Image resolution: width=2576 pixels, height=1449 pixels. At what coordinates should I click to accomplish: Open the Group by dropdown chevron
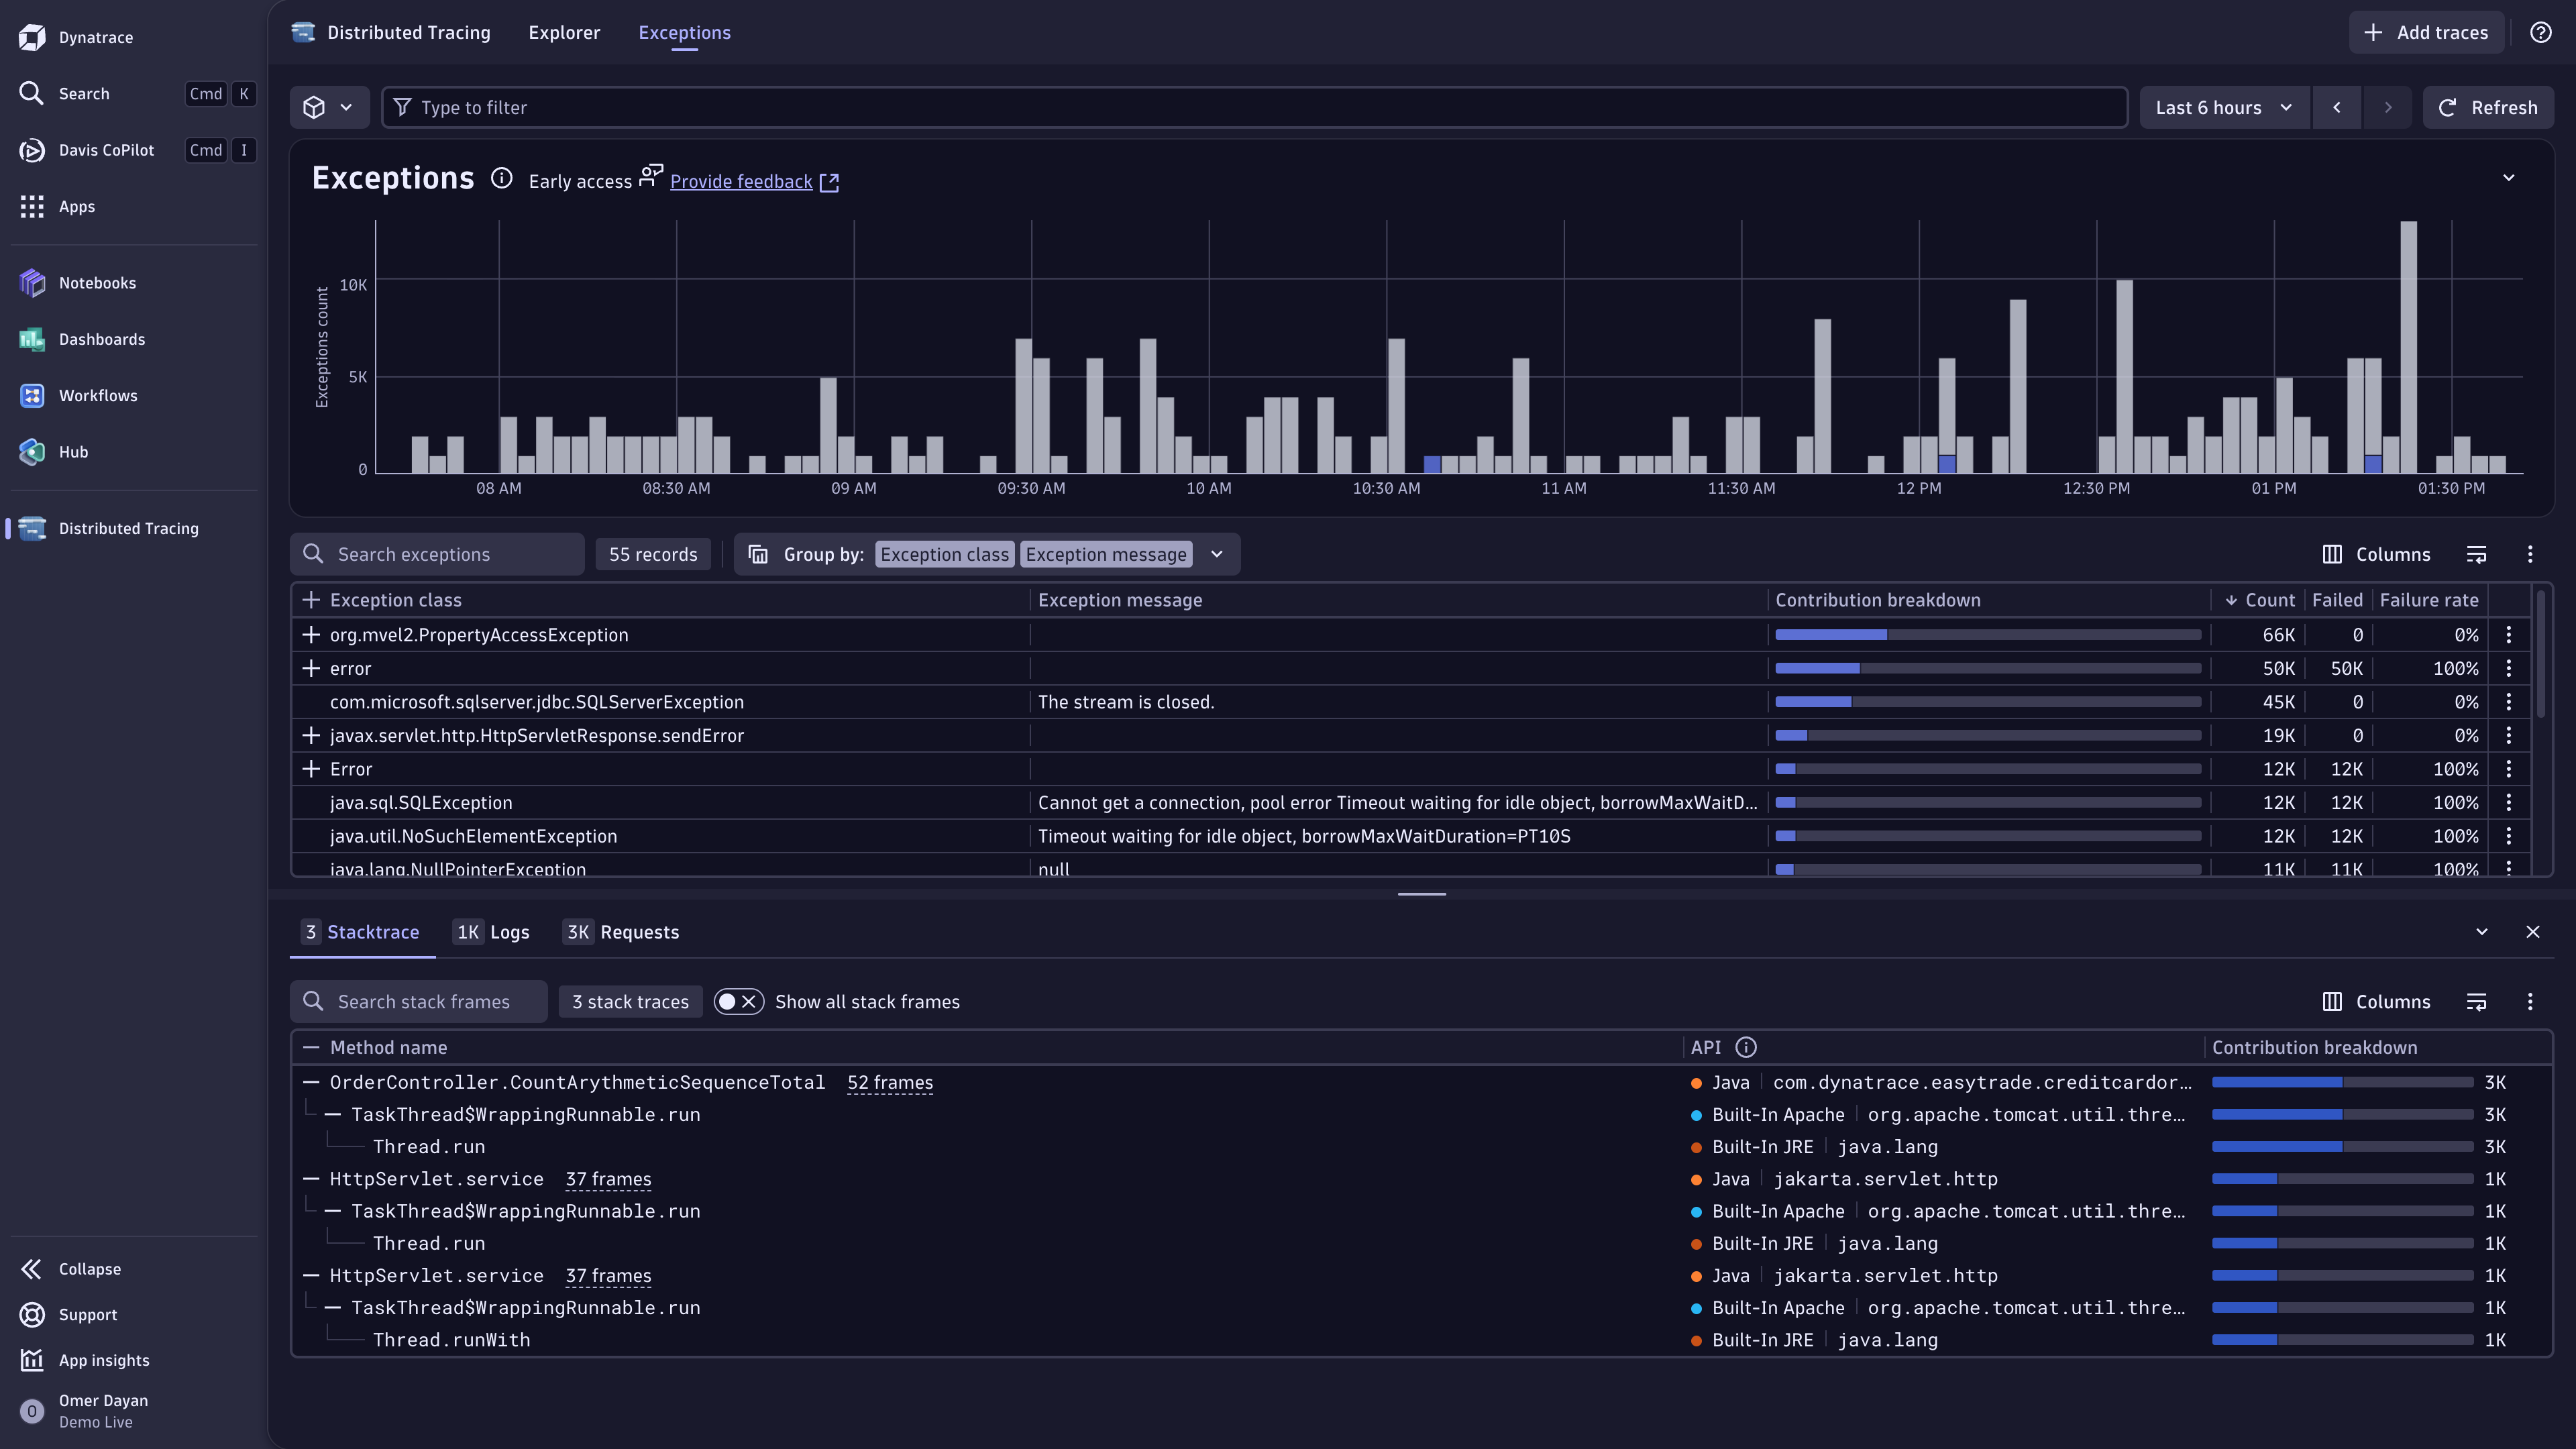[1216, 555]
